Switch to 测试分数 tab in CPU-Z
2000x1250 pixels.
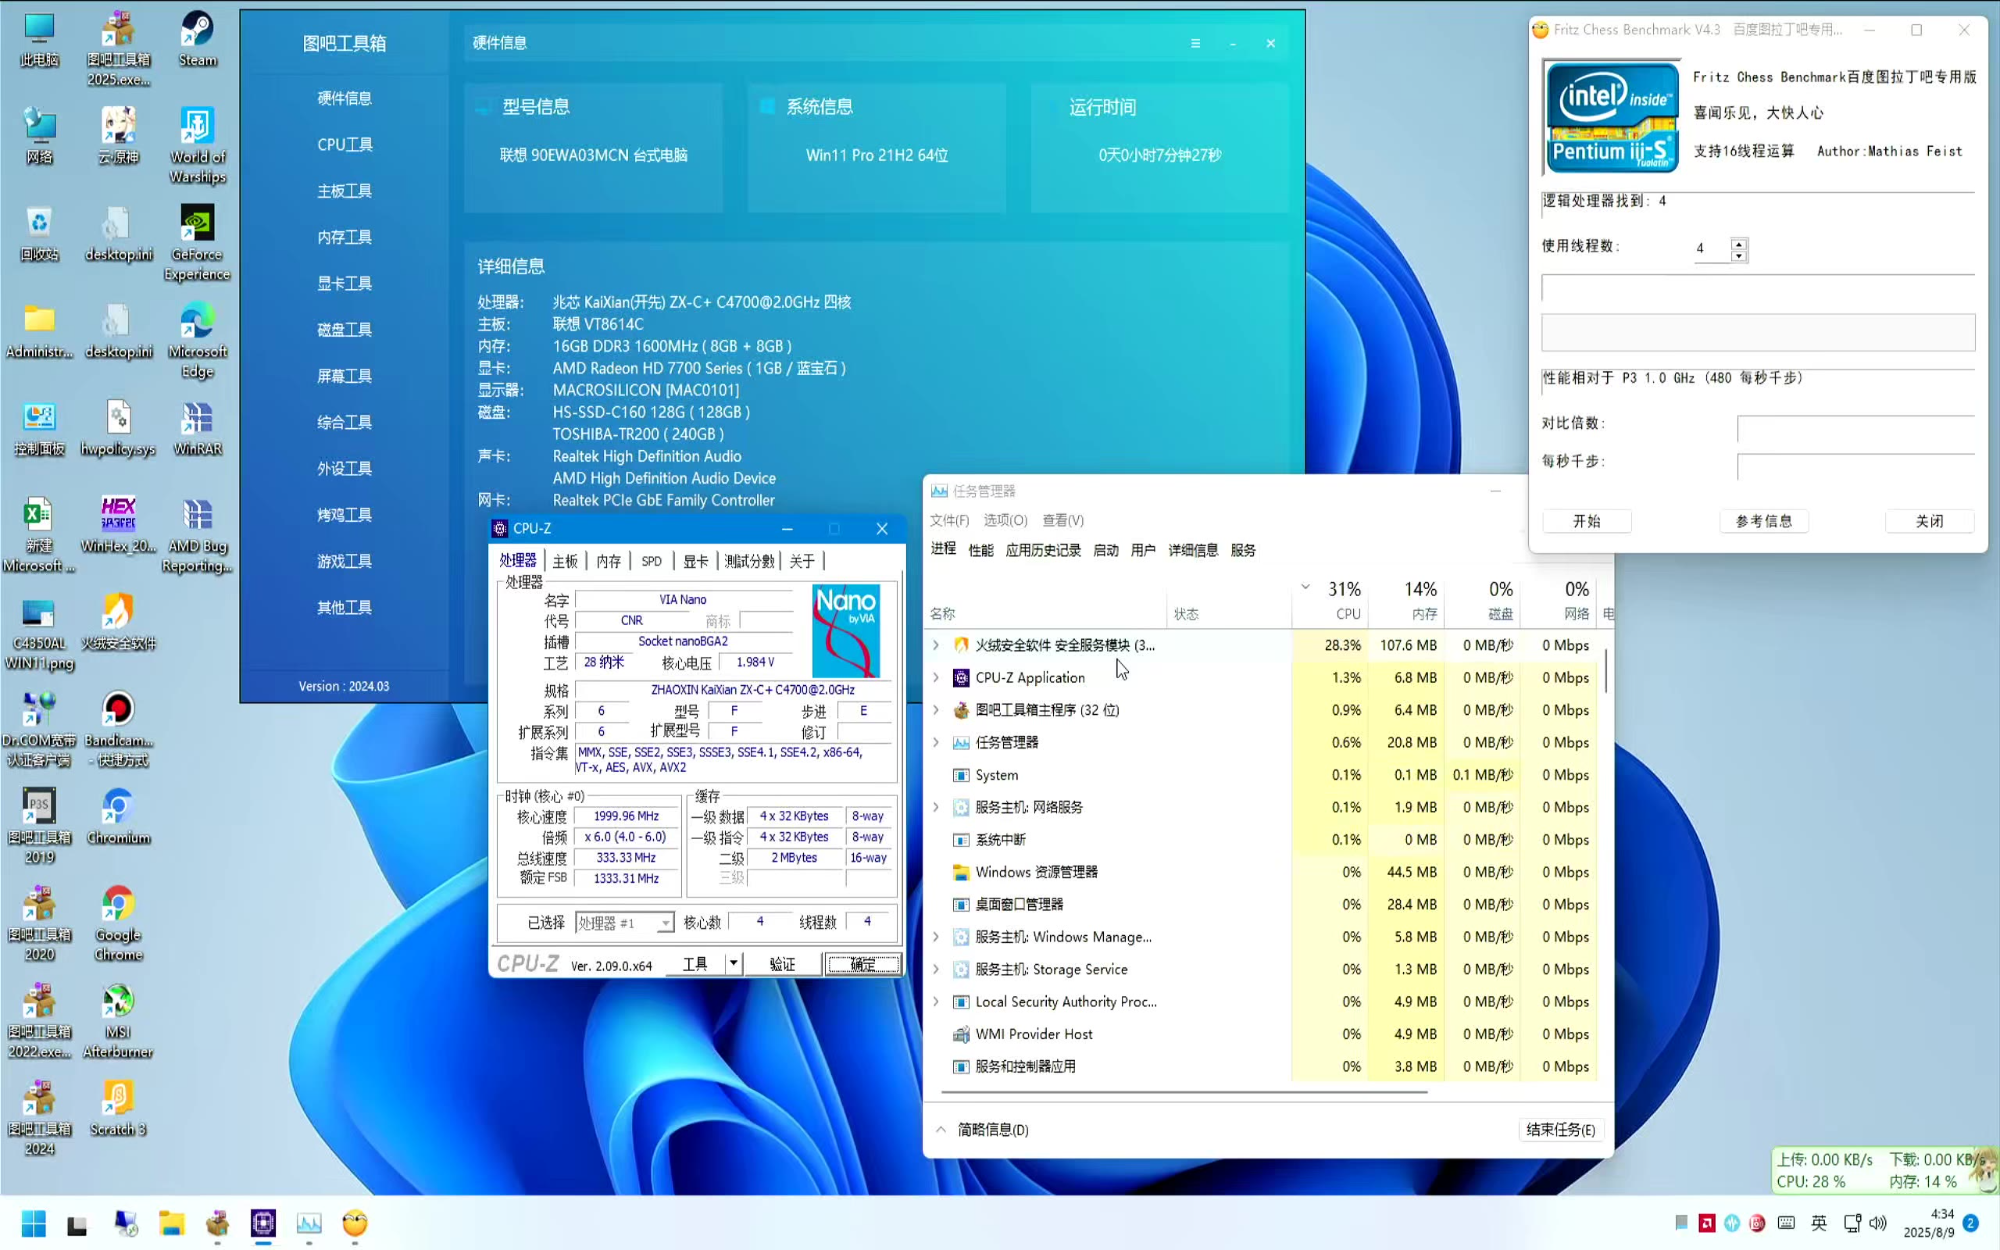click(x=750, y=561)
